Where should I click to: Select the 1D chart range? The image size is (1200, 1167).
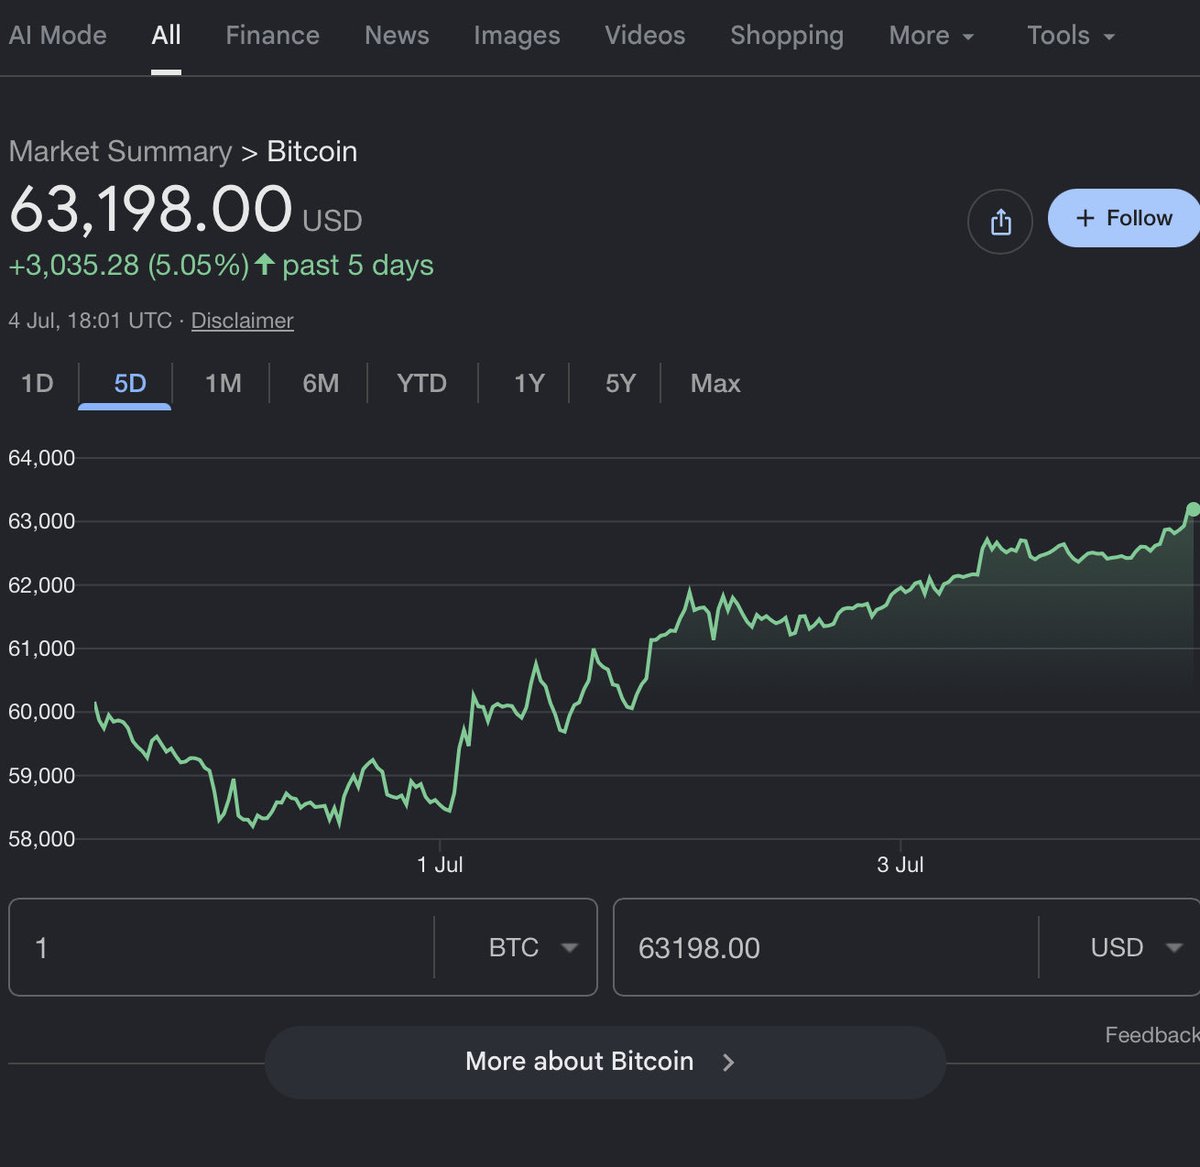[x=37, y=383]
